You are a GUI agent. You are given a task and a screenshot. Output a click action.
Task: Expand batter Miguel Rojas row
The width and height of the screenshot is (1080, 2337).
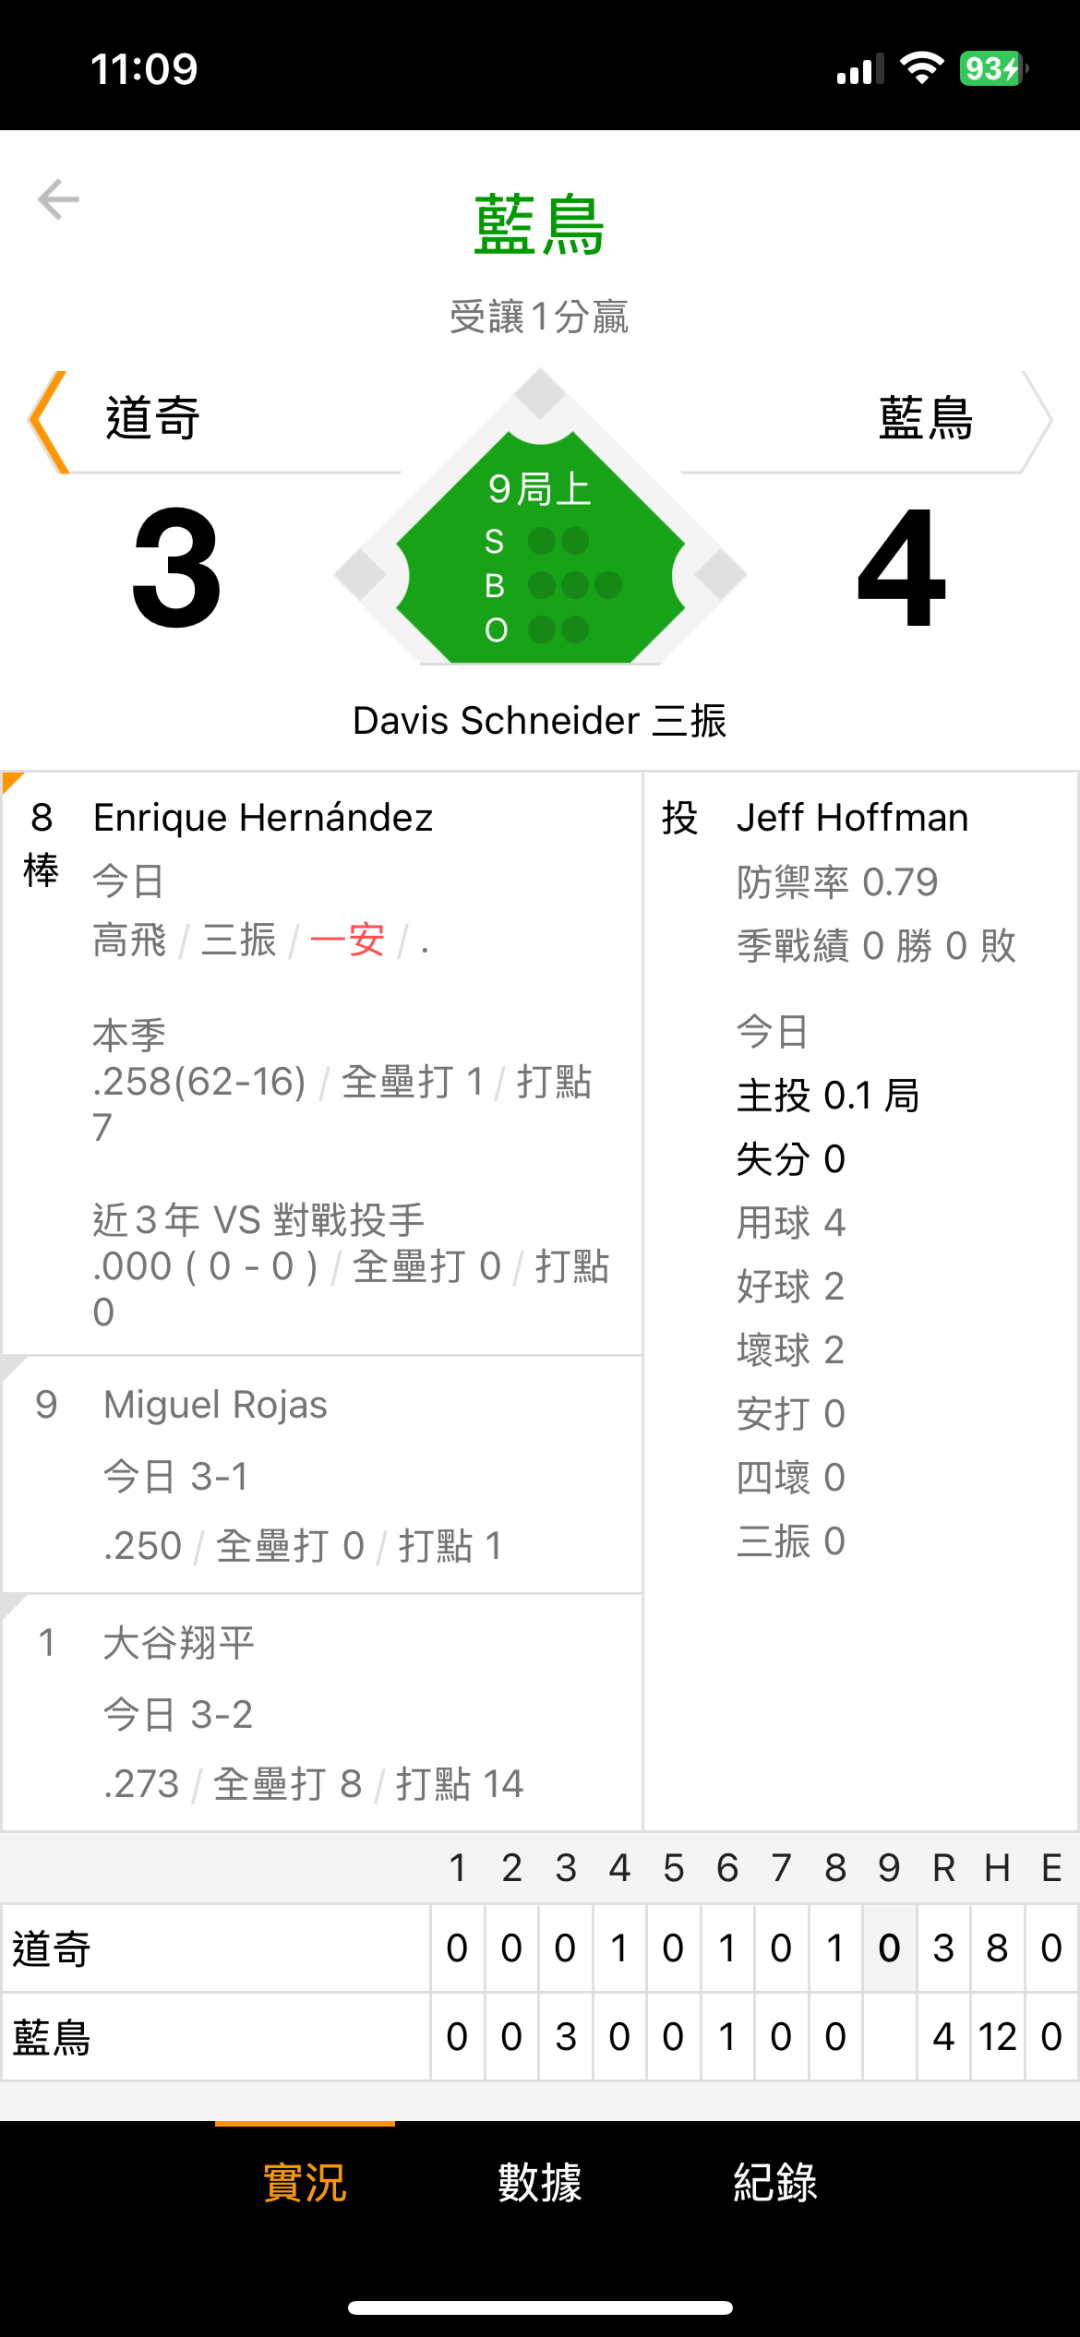coord(322,1475)
